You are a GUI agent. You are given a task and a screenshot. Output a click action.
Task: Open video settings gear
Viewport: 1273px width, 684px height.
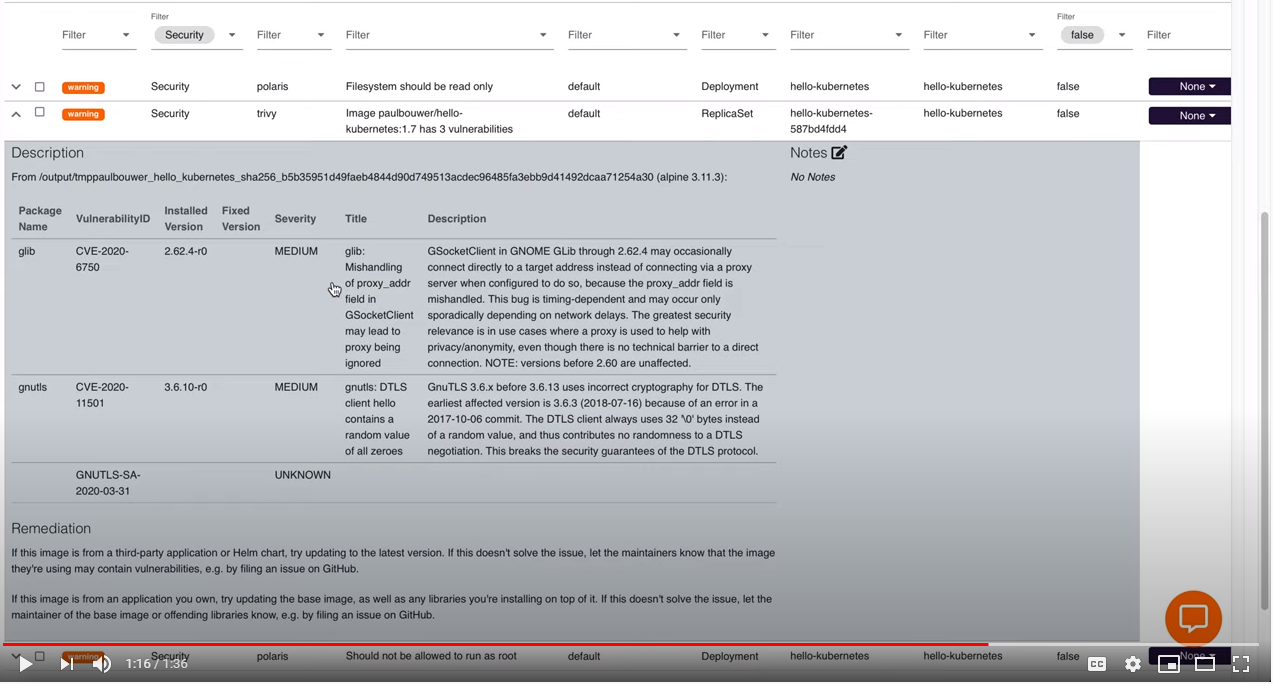pyautogui.click(x=1133, y=664)
